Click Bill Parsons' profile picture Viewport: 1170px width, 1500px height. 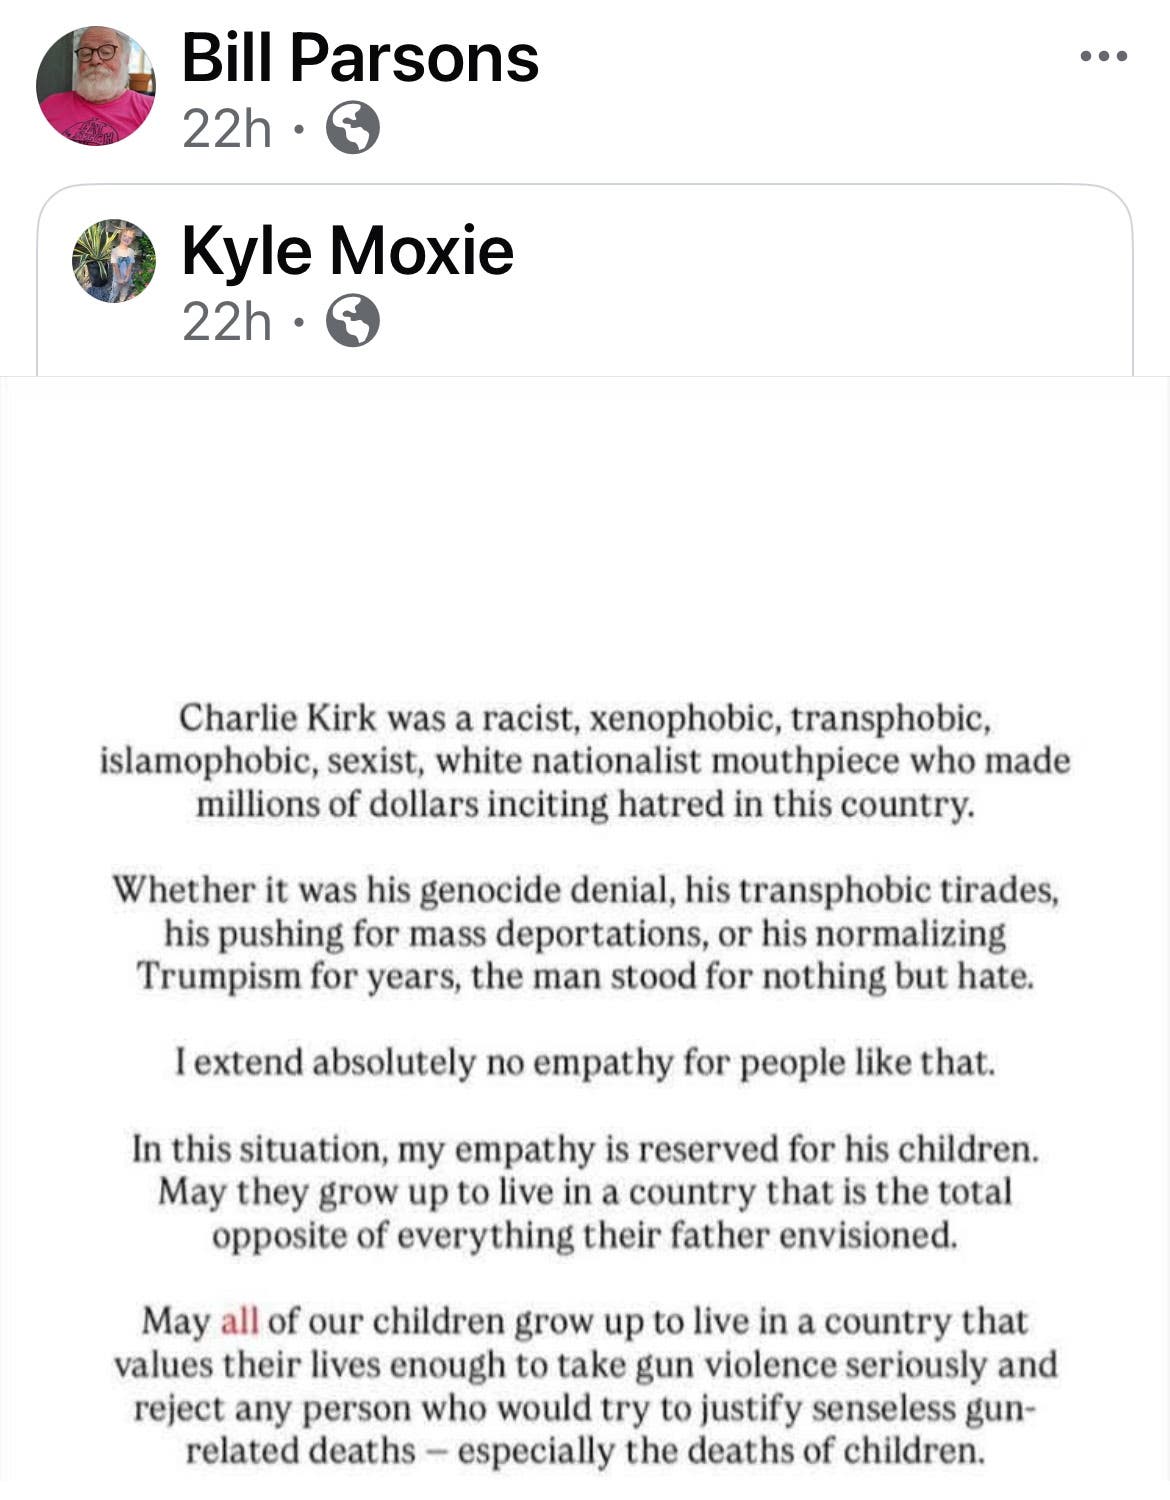pyautogui.click(x=96, y=86)
